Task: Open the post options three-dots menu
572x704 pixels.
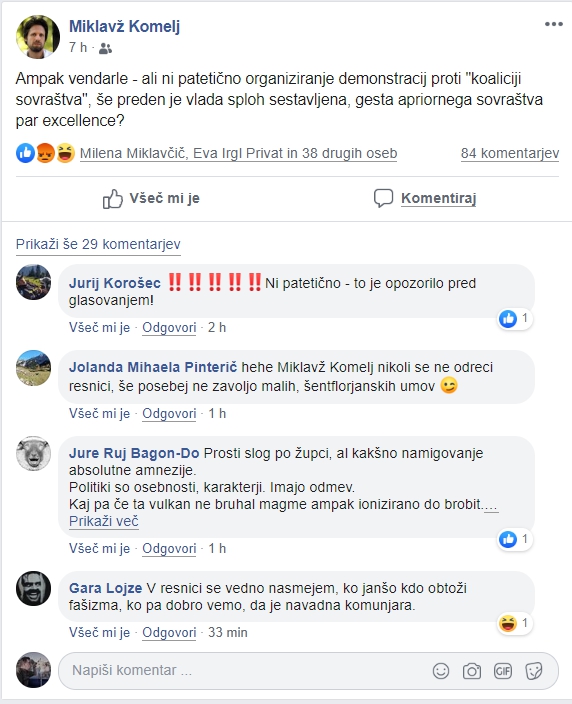Action: 553,24
